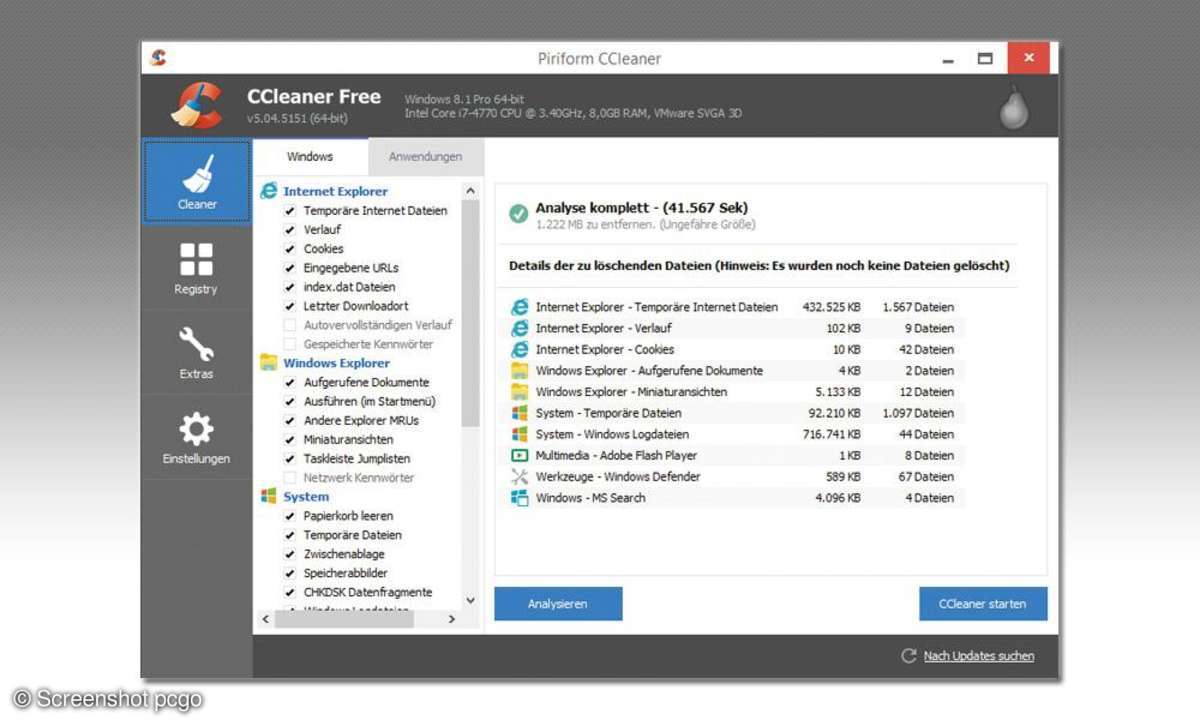This screenshot has height=720, width=1200.
Task: Click the list scroll-down arrow
Action: point(471,600)
